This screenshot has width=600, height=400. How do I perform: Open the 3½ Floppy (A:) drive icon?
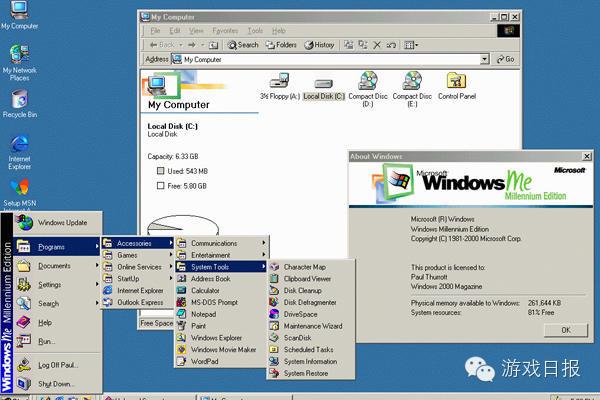coord(280,86)
